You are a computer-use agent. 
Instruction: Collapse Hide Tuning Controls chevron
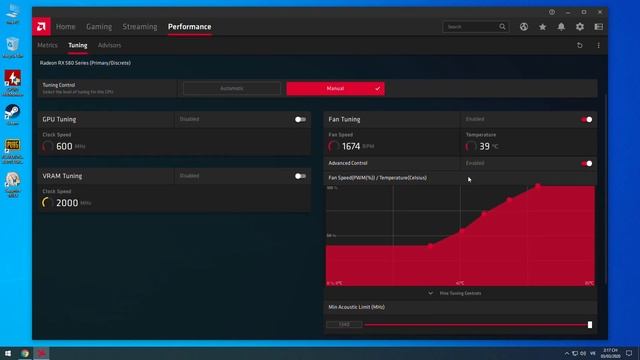tap(430, 293)
